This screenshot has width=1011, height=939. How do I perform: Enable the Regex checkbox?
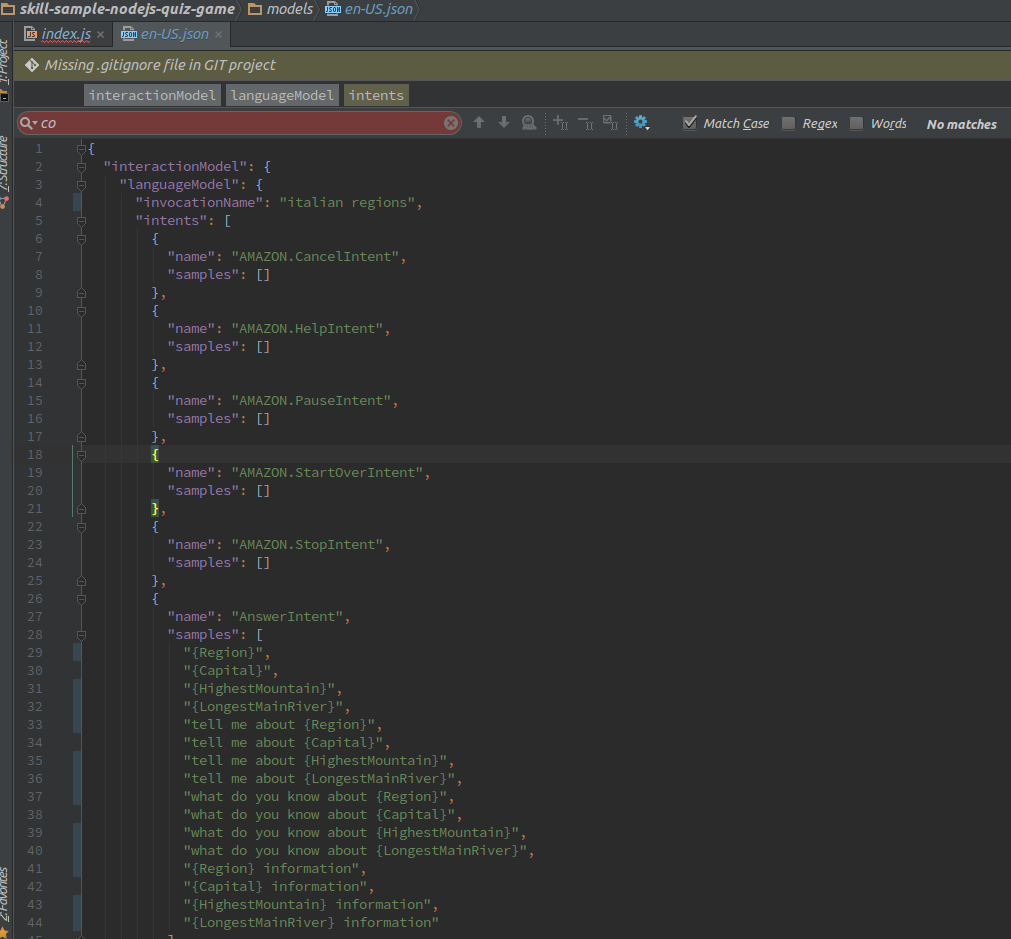click(x=788, y=123)
